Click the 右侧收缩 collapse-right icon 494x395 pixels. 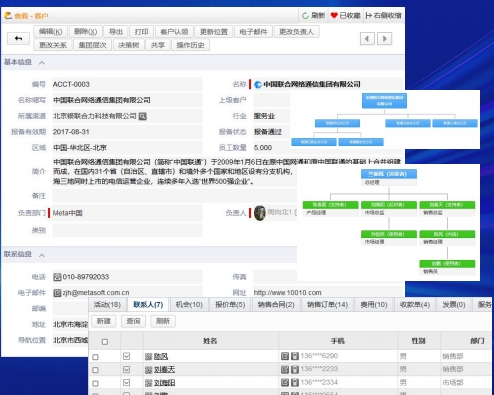(x=369, y=15)
